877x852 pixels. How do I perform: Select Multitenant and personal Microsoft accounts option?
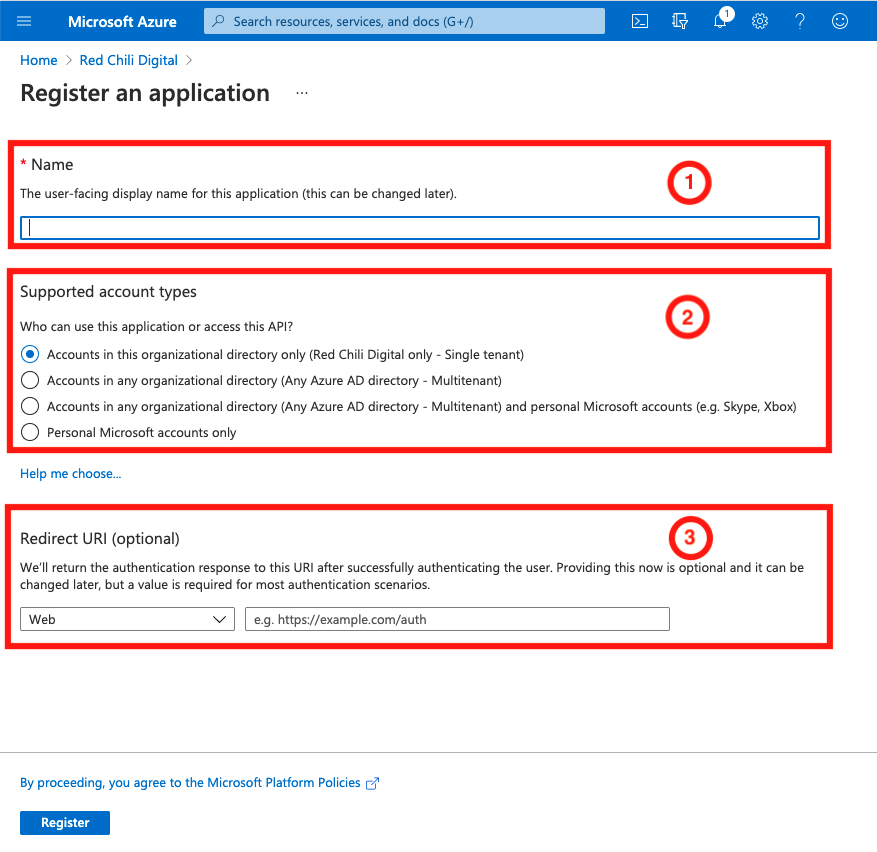pyautogui.click(x=30, y=406)
